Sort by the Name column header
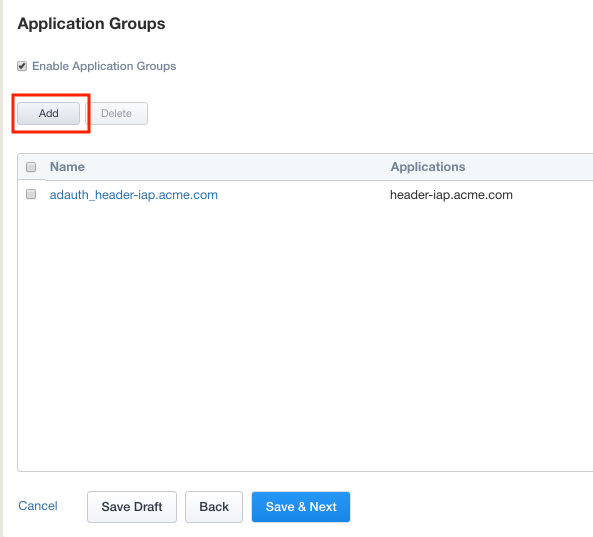 67,167
